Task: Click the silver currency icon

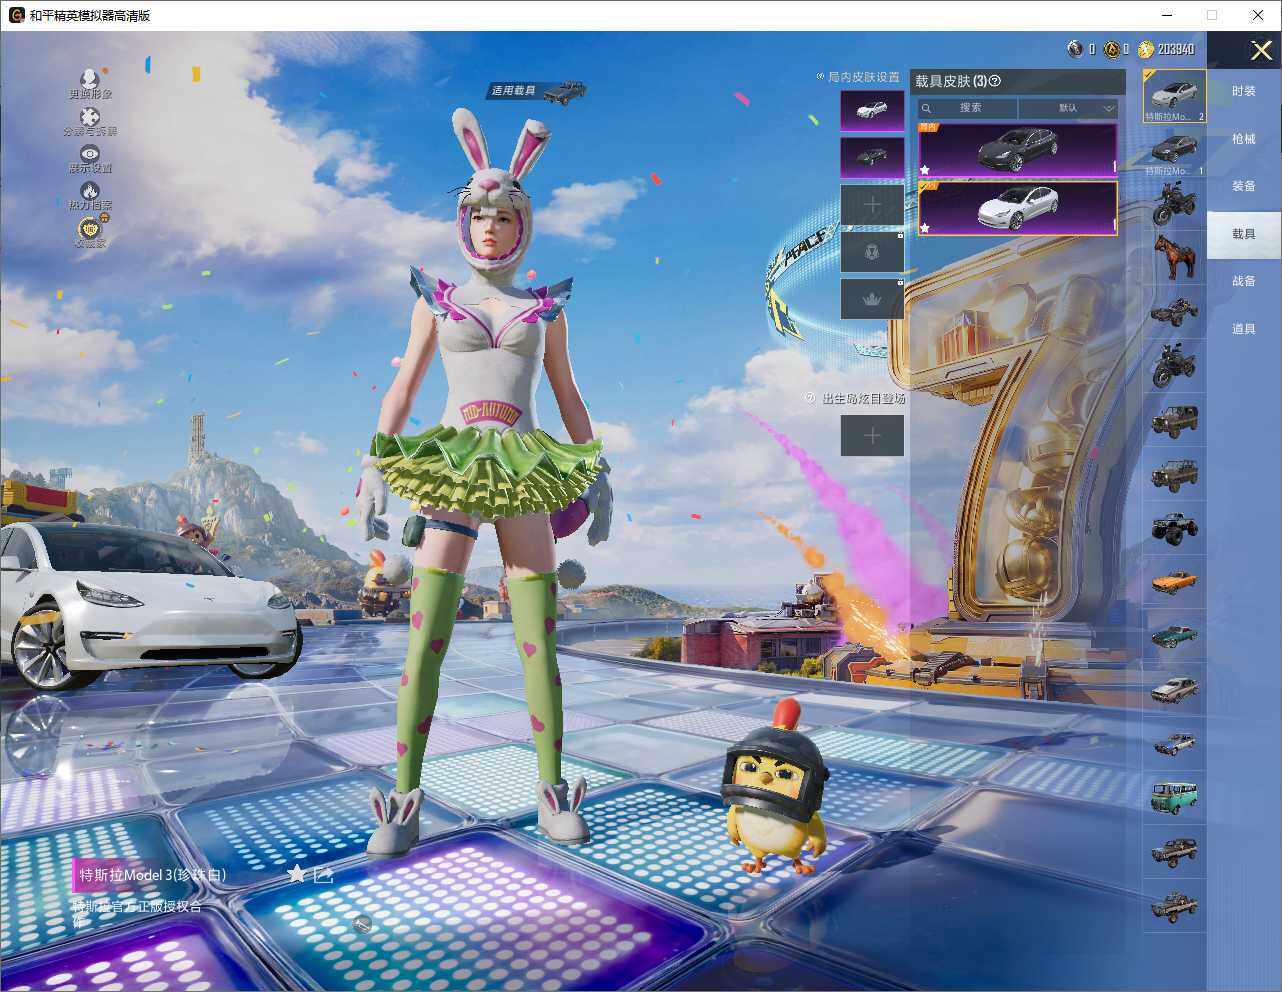Action: pos(1075,49)
